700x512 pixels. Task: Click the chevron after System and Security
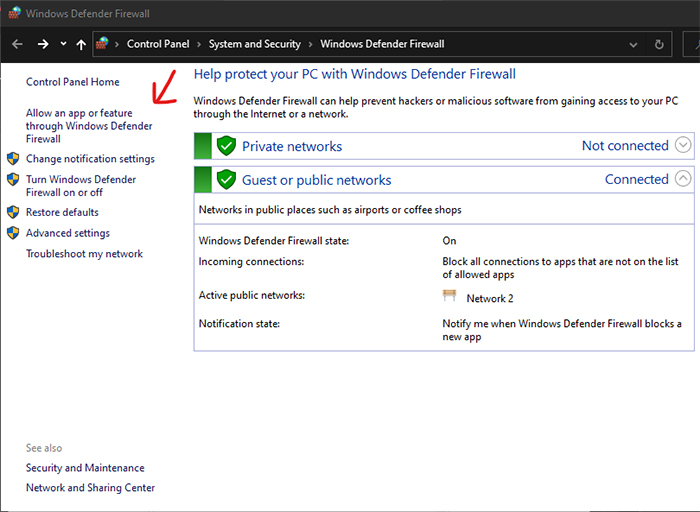coord(310,44)
